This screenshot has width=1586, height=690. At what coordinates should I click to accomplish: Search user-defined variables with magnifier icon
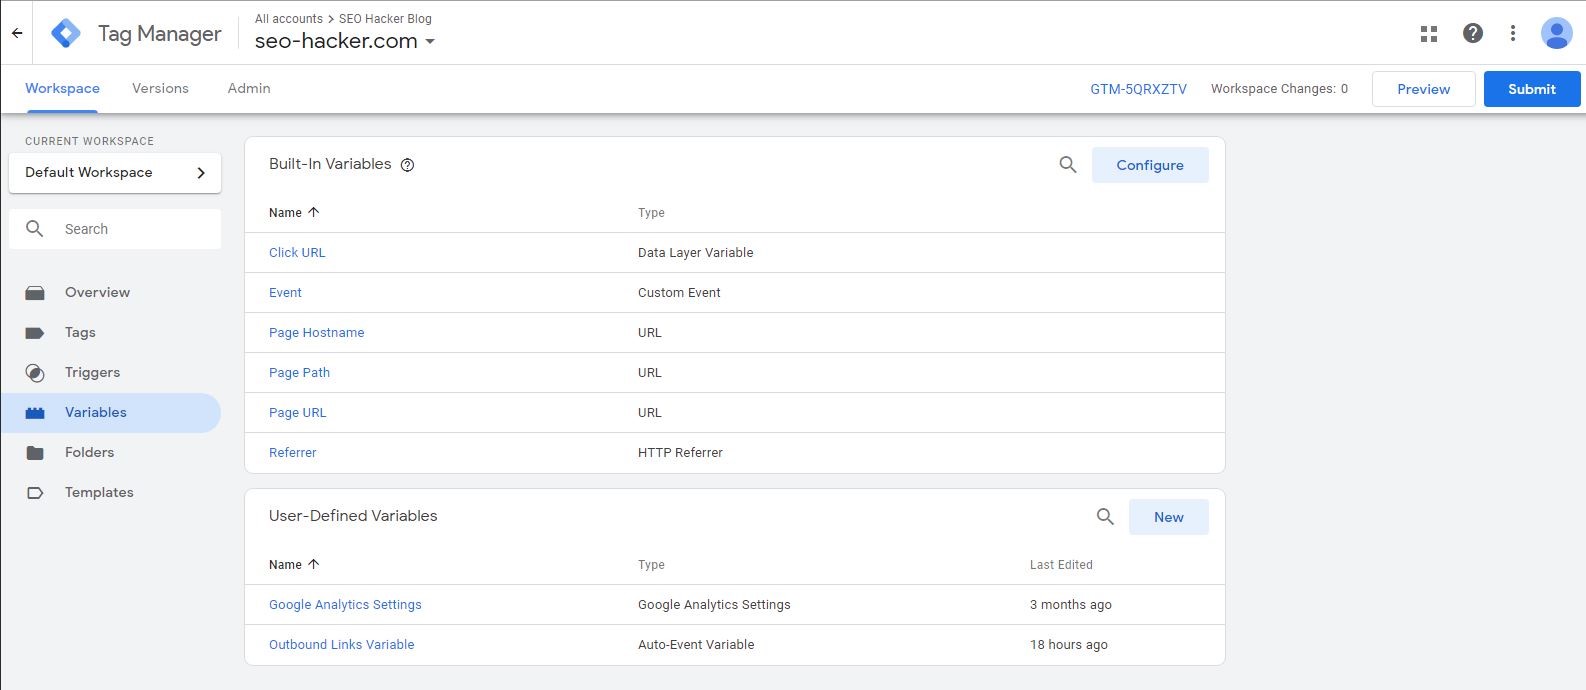point(1105,517)
